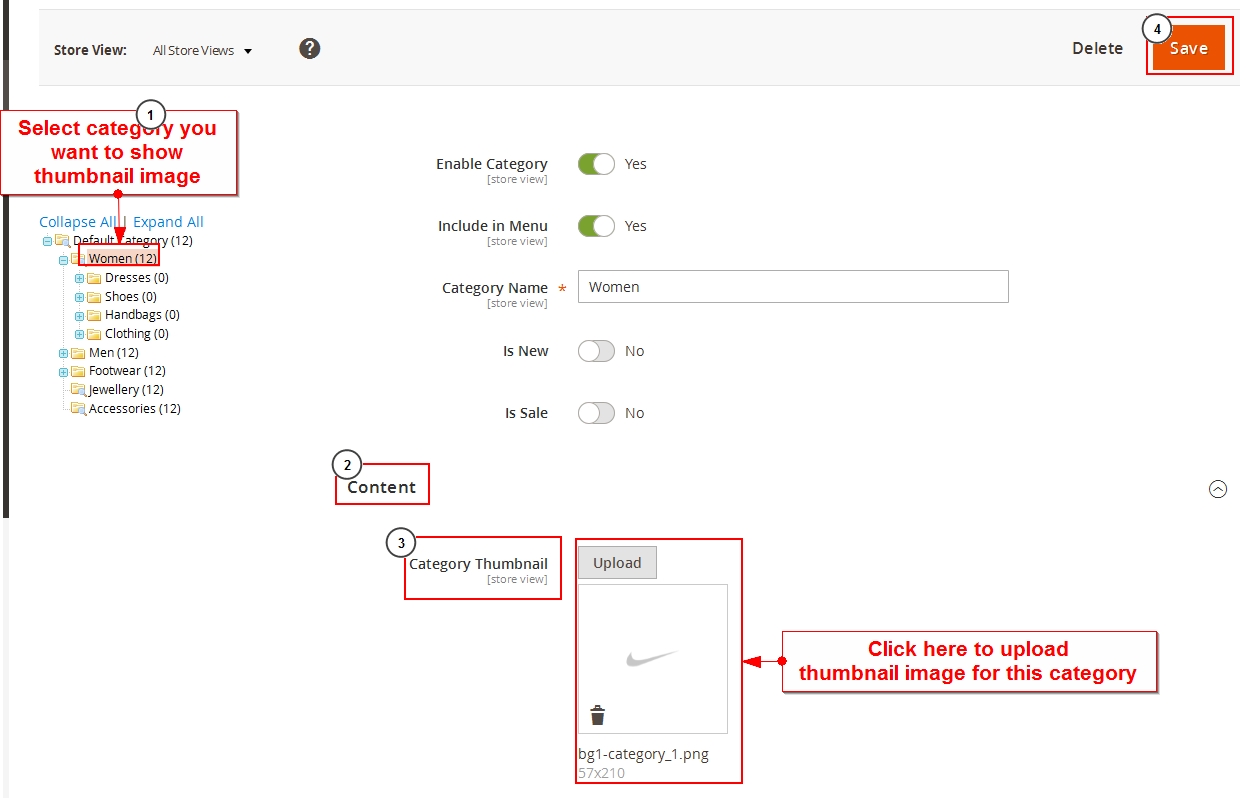Viewport: 1247px width, 798px height.
Task: Click the Handbags folder icon
Action: tap(94, 315)
